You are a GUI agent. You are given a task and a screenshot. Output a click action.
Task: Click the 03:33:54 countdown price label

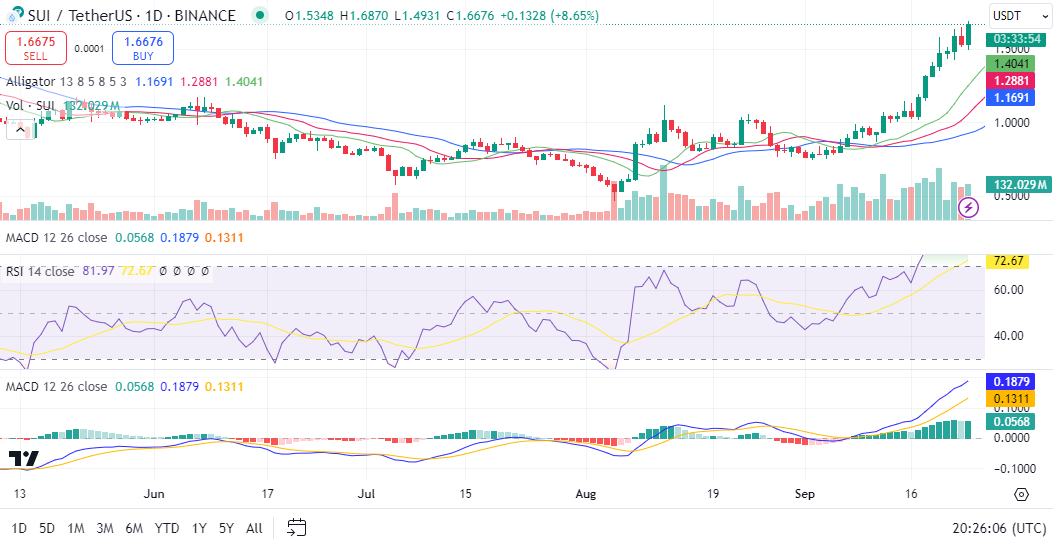point(1016,40)
